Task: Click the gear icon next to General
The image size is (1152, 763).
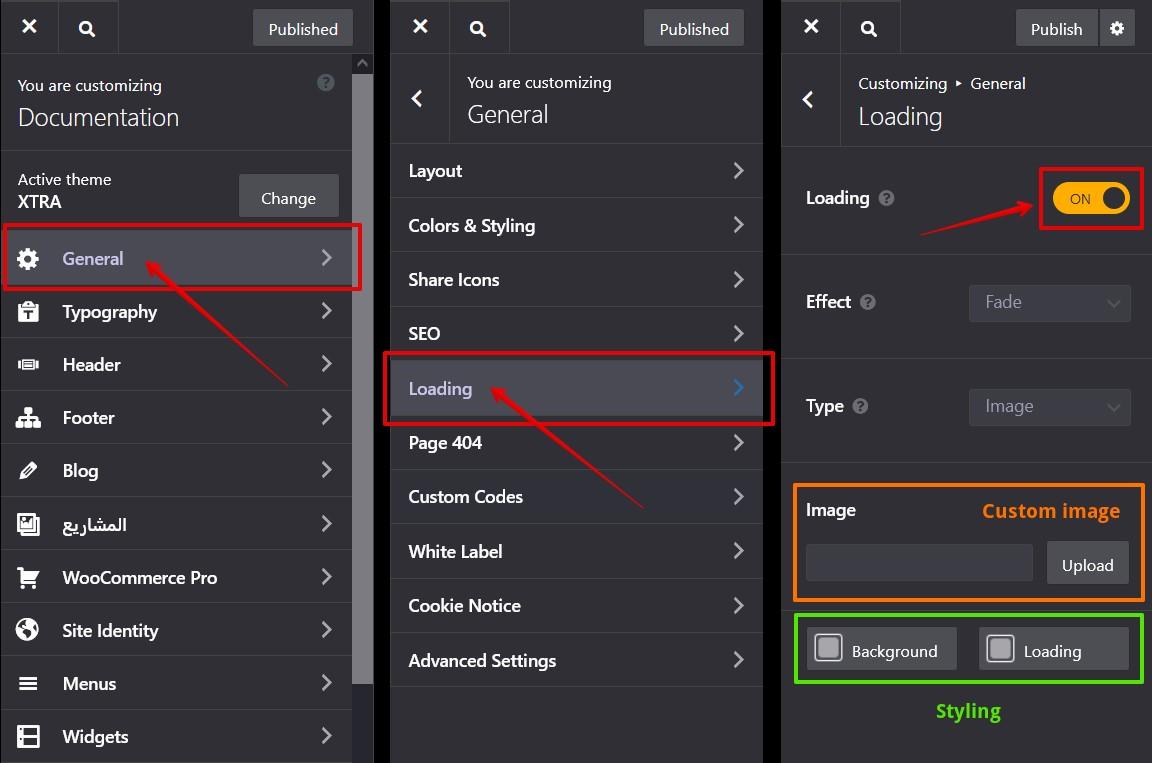Action: coord(28,259)
